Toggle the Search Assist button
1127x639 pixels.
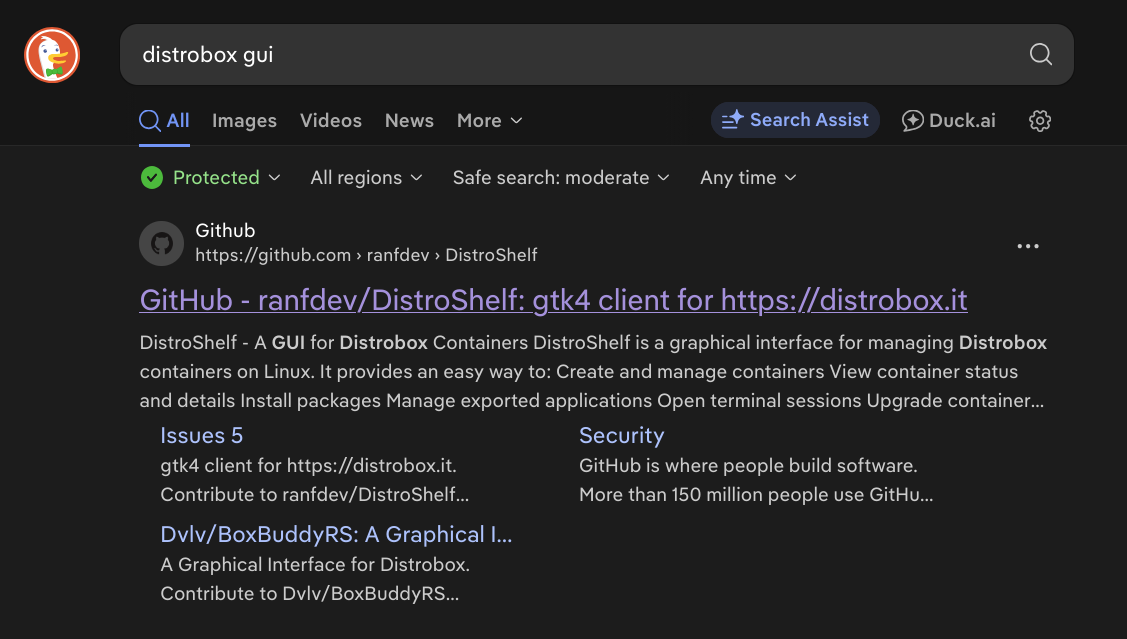tap(795, 120)
